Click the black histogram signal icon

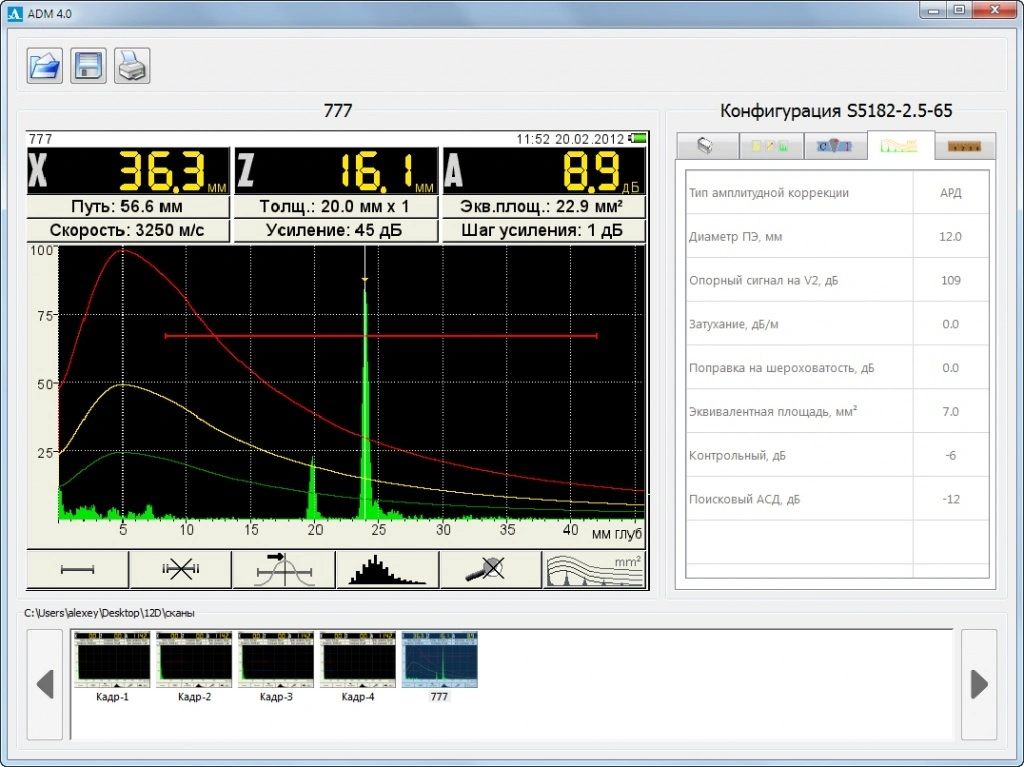[x=388, y=569]
